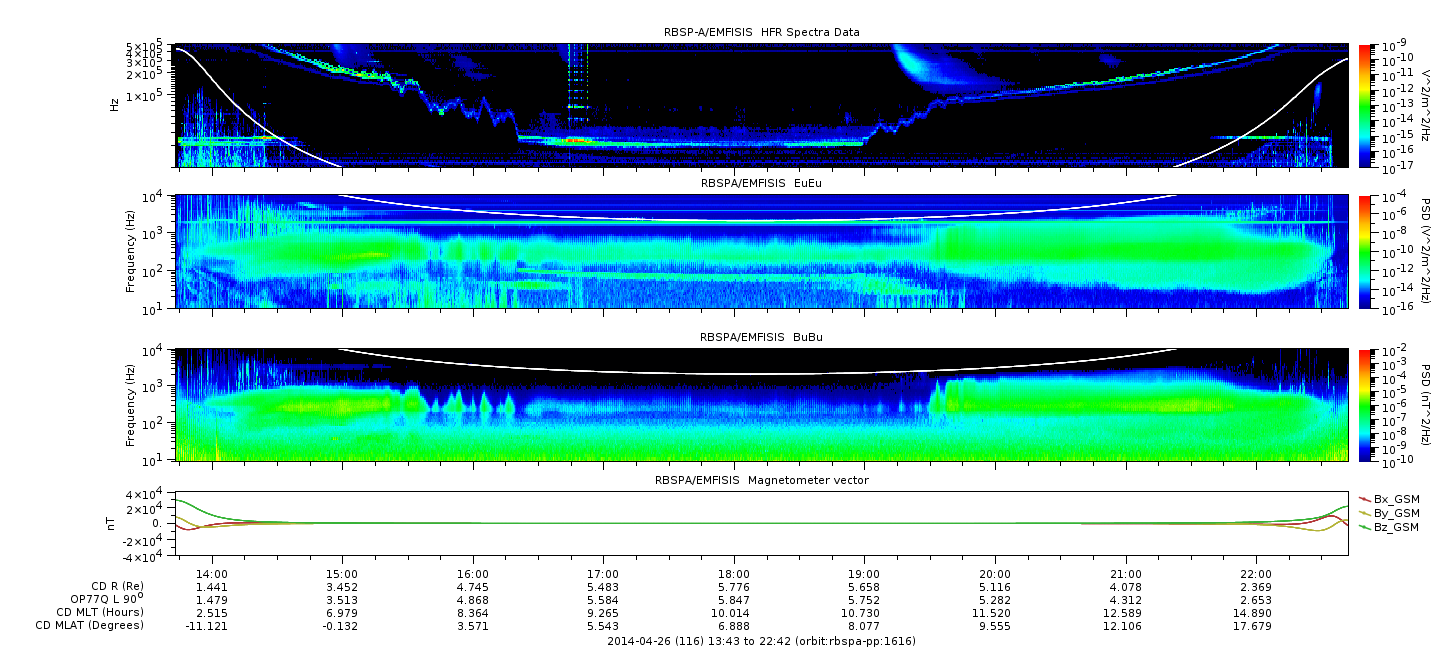This screenshot has width=1447, height=658.
Task: Select the RBSPA/EMFISIS BuBu panel title
Action: [x=761, y=338]
